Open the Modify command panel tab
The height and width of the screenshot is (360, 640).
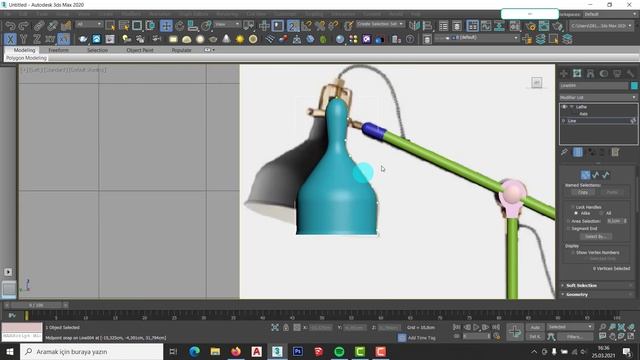click(577, 73)
